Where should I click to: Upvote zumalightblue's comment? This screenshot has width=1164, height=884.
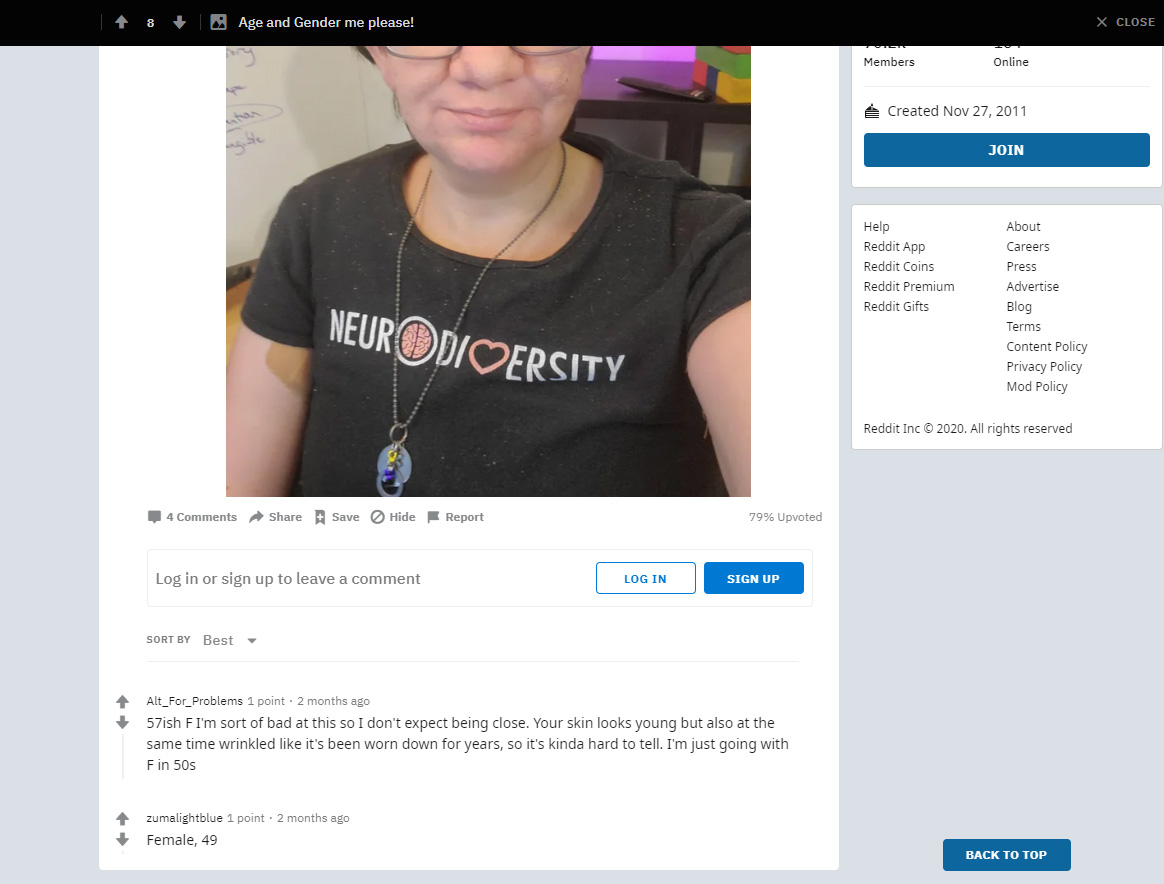click(122, 819)
